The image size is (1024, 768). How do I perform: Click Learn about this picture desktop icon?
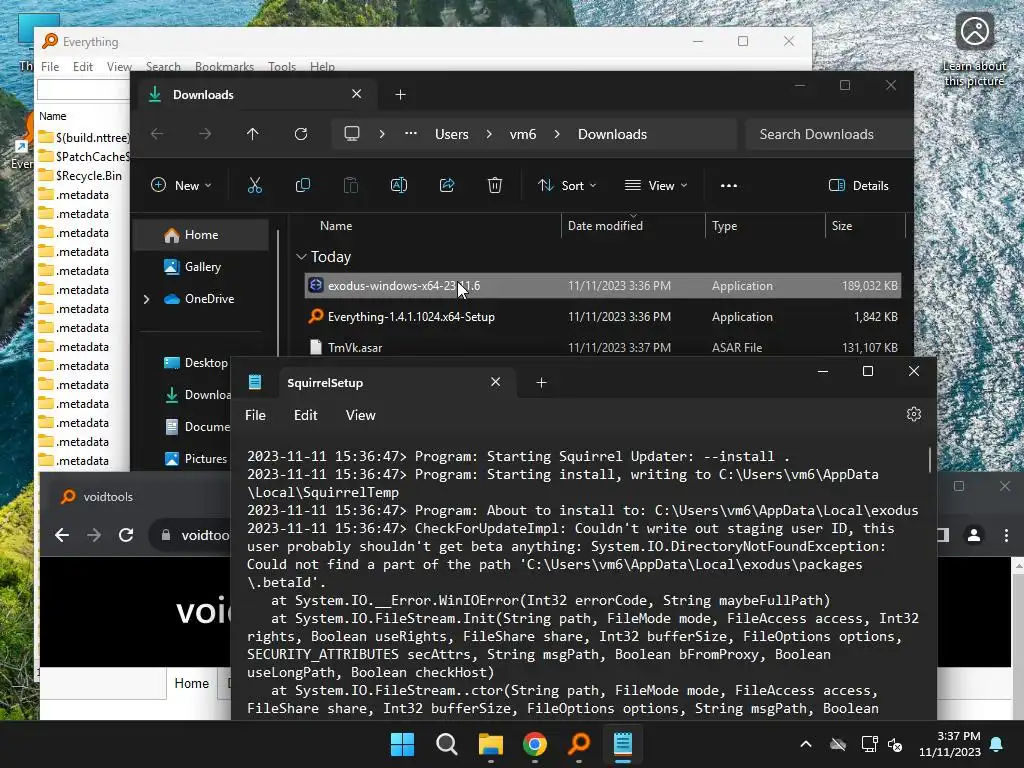coord(974,51)
